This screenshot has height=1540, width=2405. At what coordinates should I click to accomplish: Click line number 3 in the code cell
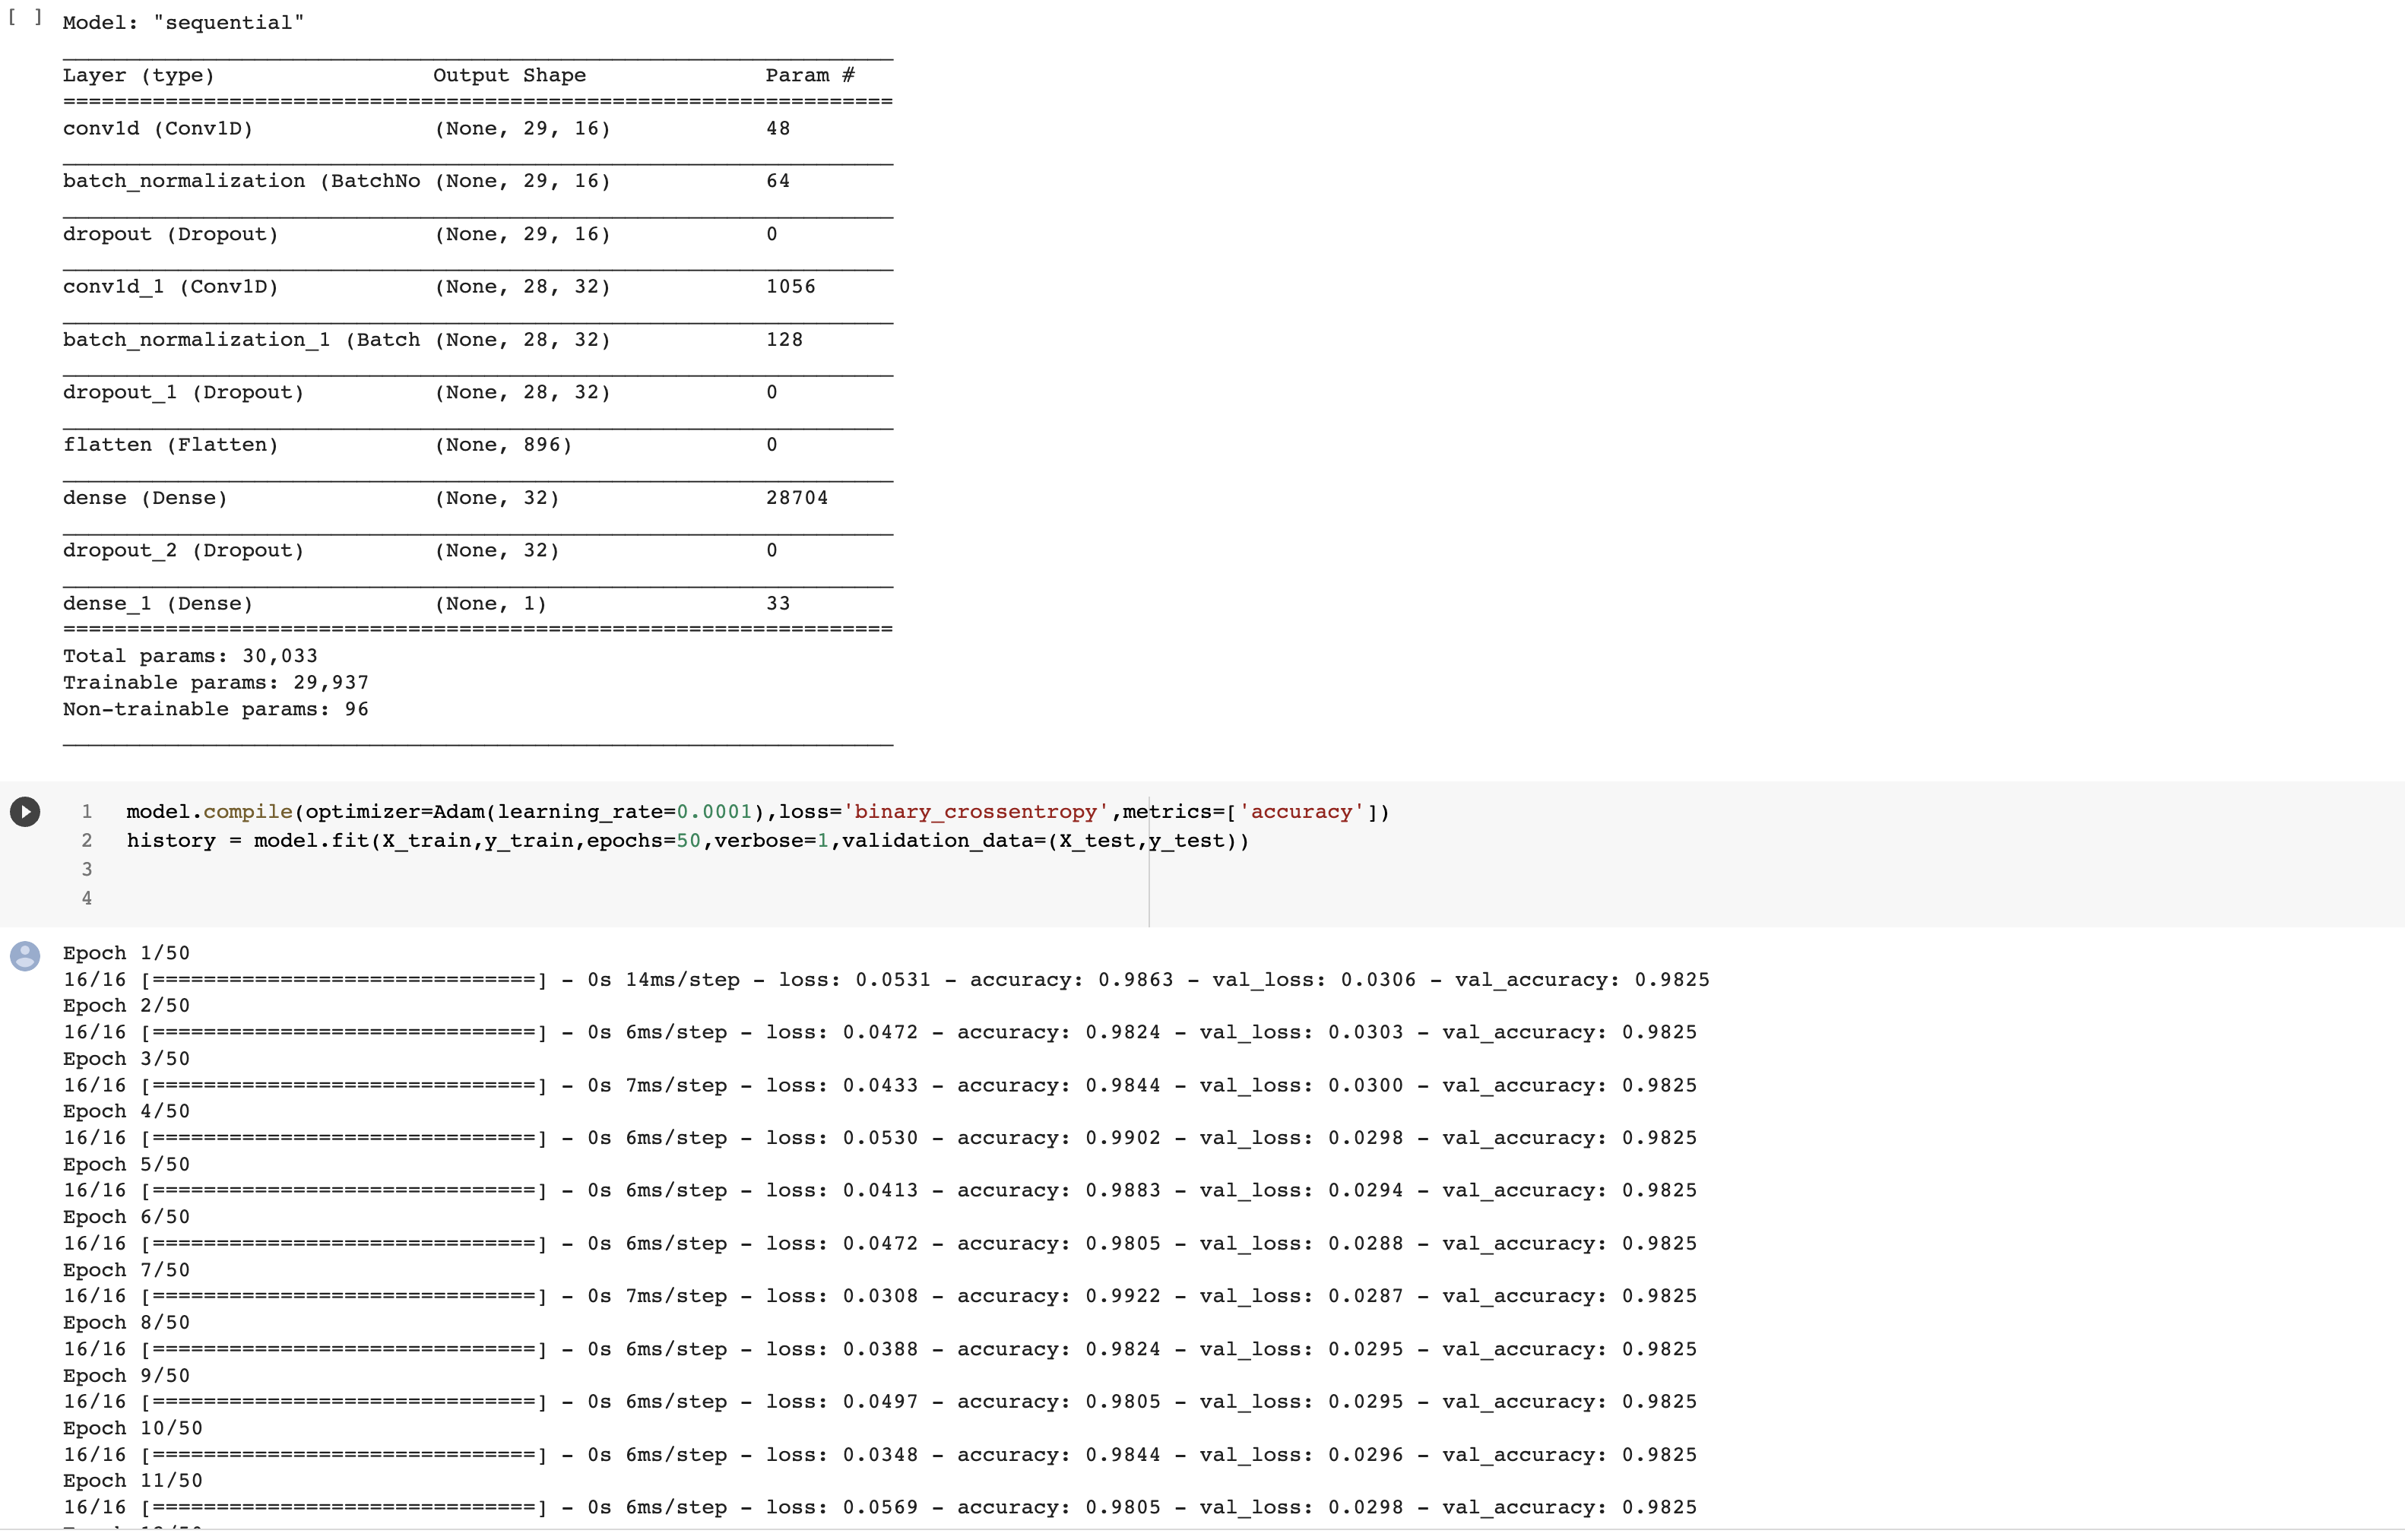coord(87,869)
